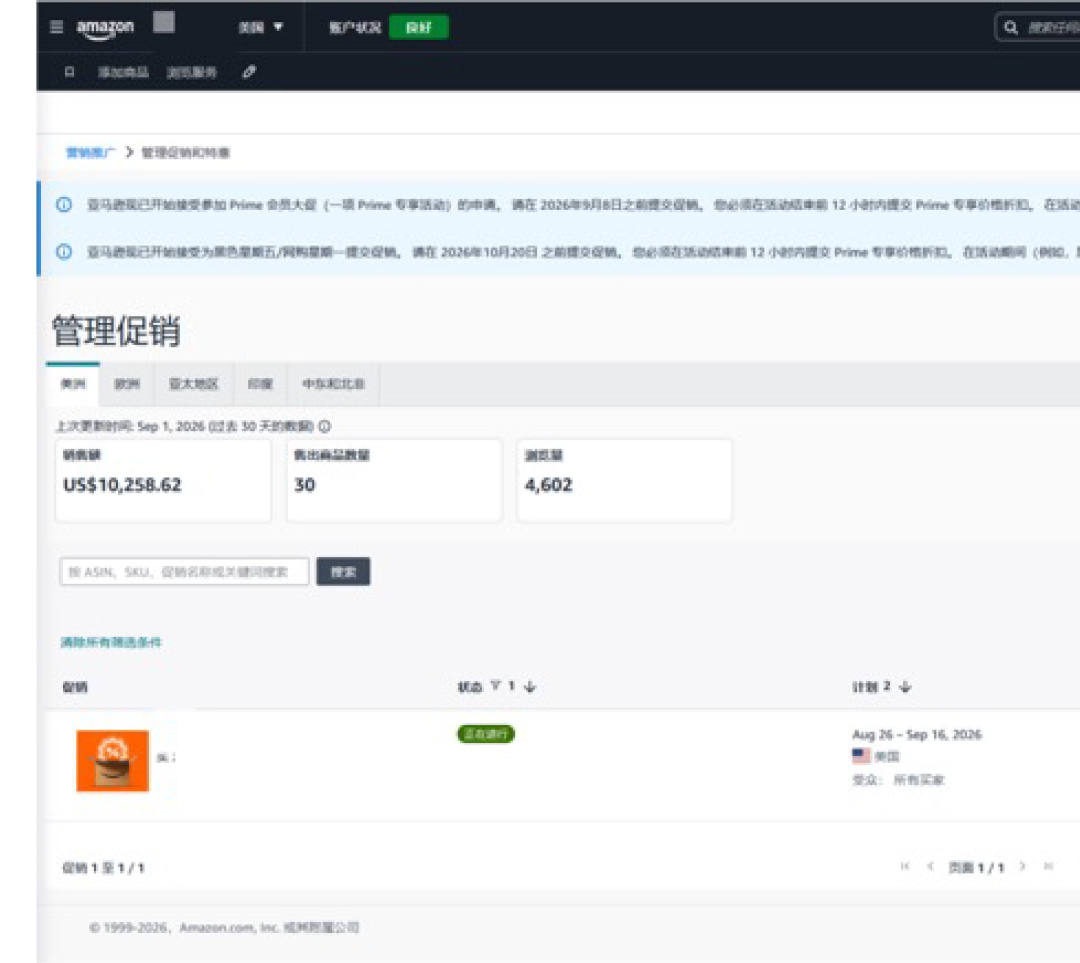Image resolution: width=1080 pixels, height=963 pixels.
Task: Click the units sold value 30
Action: point(304,485)
